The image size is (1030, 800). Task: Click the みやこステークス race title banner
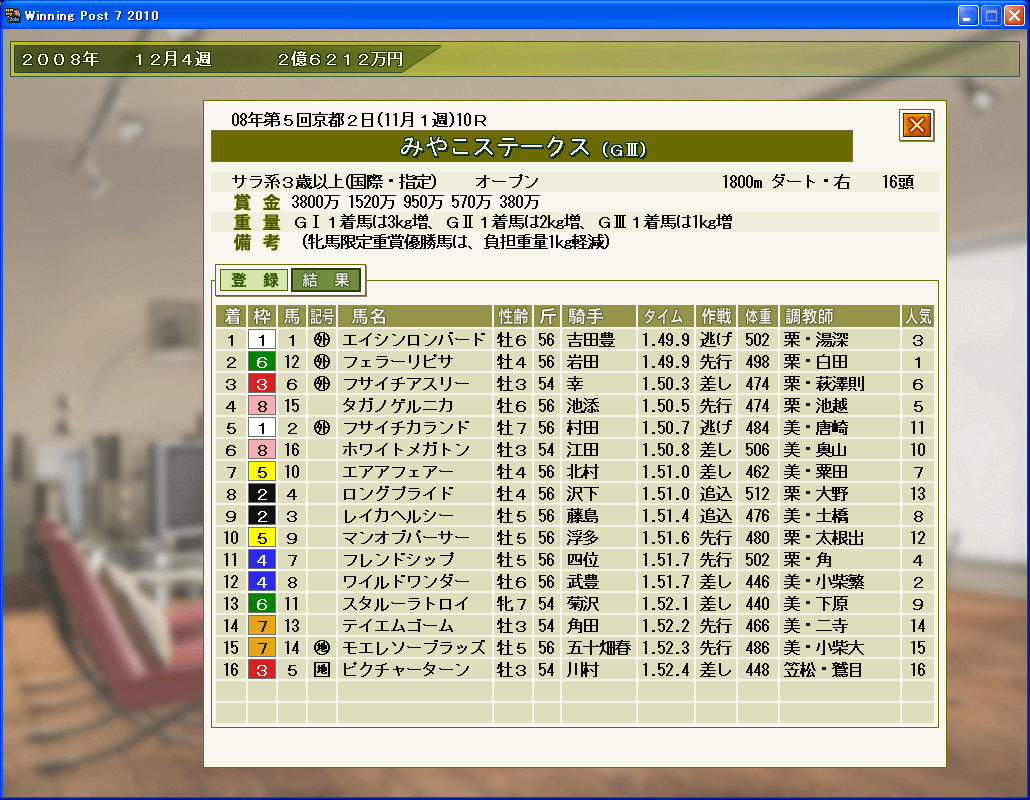pyautogui.click(x=531, y=147)
